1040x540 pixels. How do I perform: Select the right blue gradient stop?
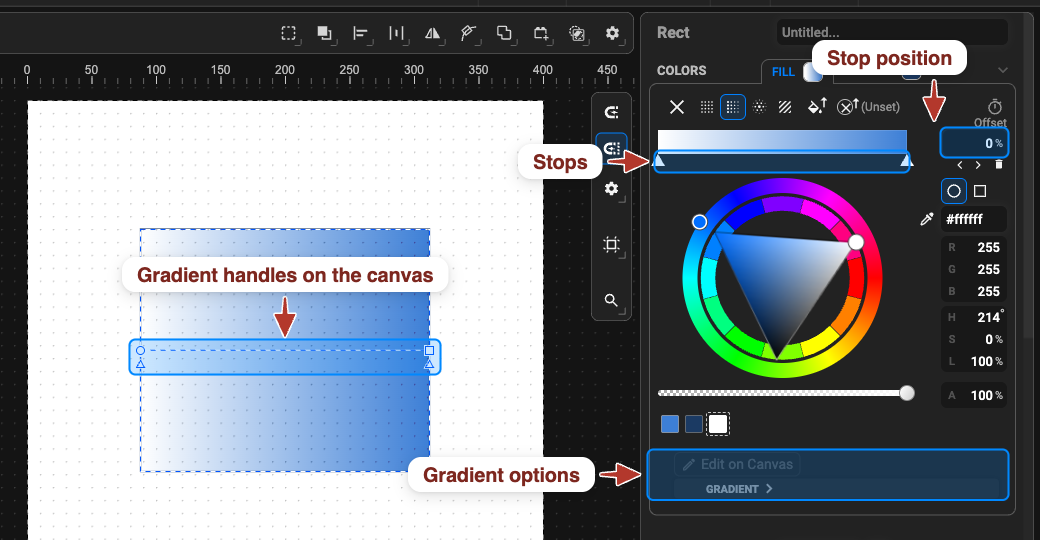[906, 161]
